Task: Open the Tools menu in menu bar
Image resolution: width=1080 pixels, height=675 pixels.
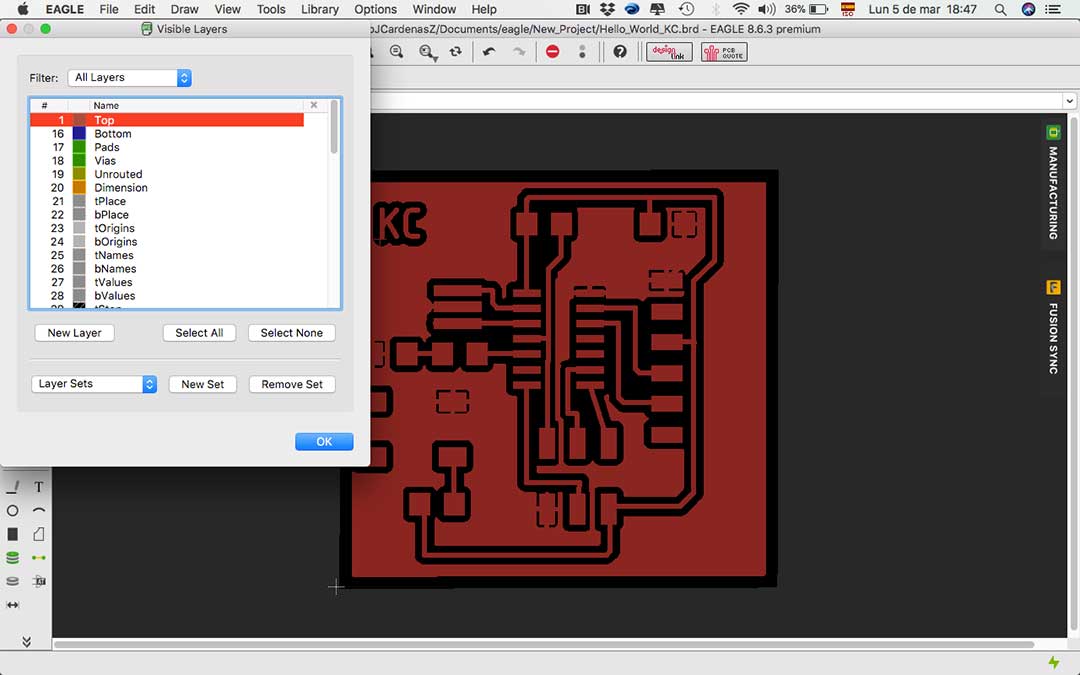Action: pos(271,9)
